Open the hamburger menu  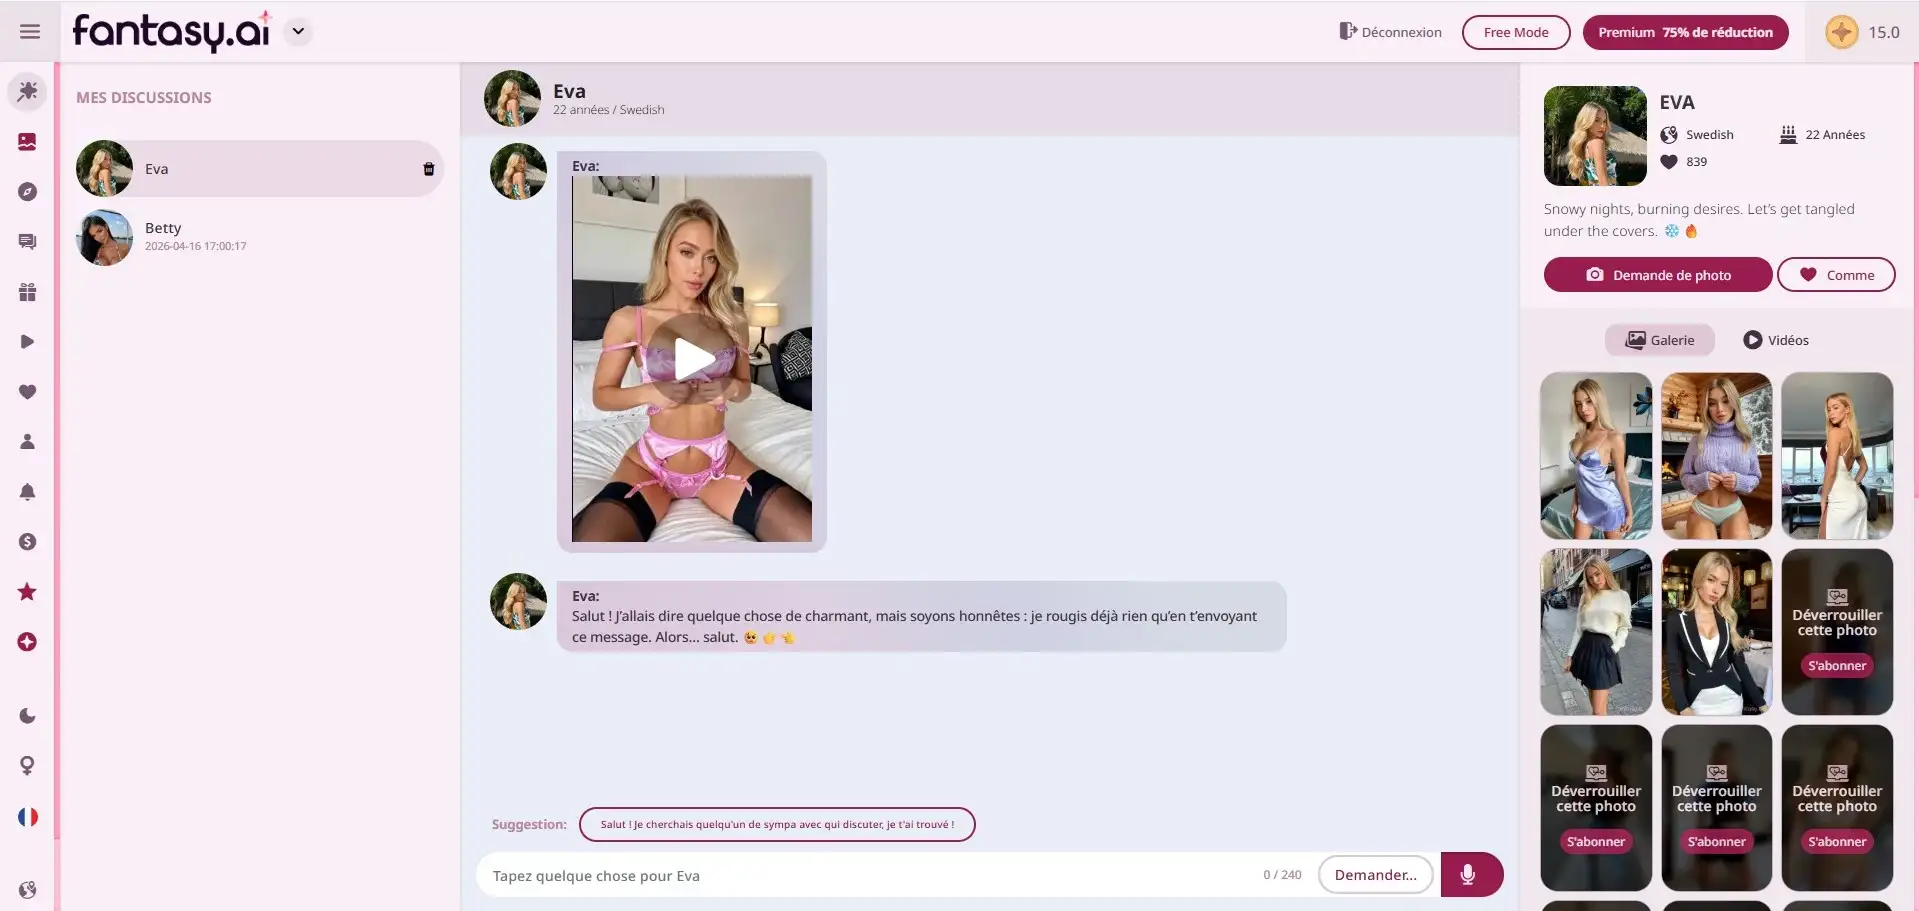coord(29,31)
